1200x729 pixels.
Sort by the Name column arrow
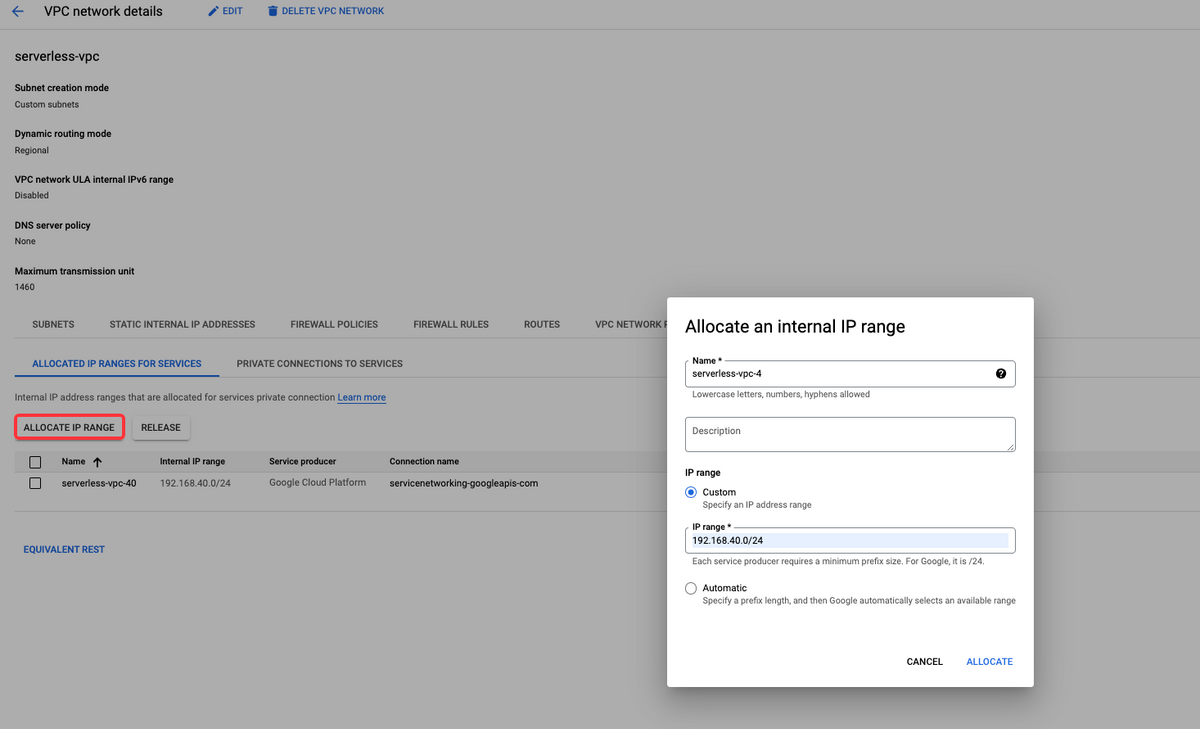click(97, 462)
